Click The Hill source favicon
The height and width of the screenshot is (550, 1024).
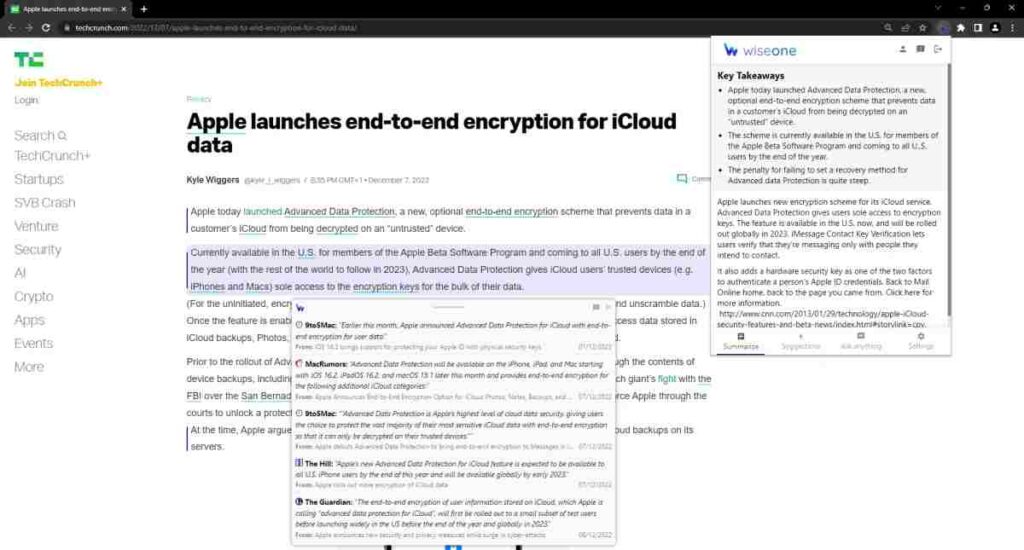click(x=299, y=463)
